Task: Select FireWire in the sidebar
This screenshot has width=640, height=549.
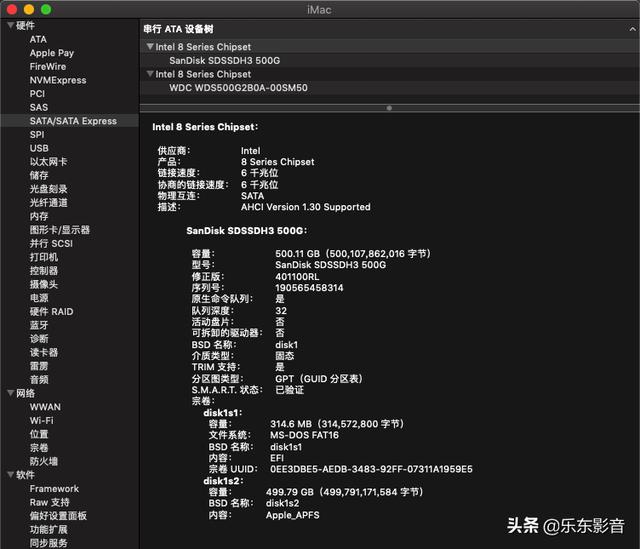Action: point(48,67)
